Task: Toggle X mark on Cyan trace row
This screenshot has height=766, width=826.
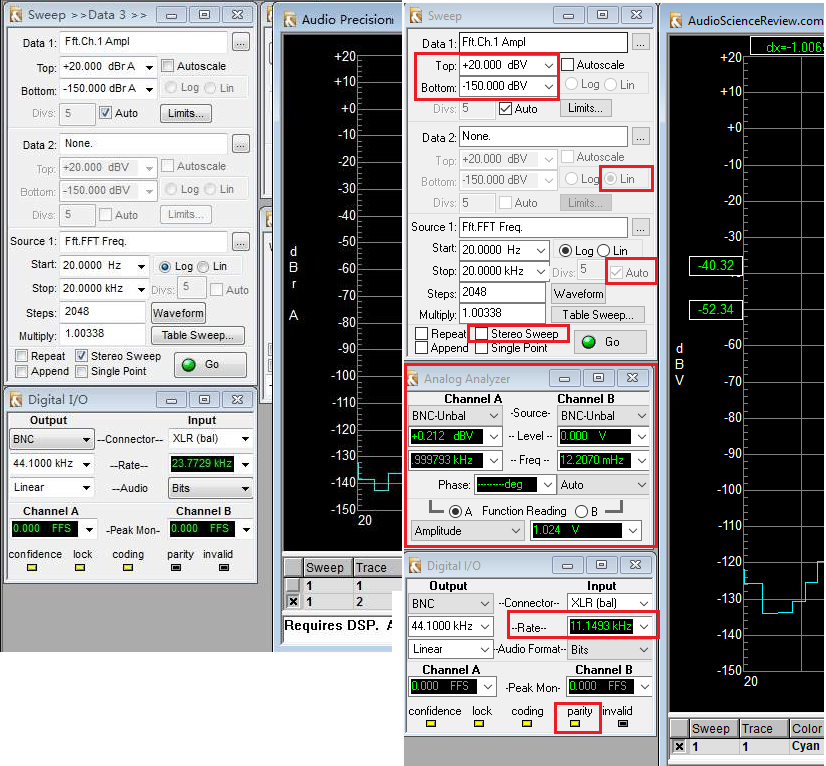Action: 679,747
